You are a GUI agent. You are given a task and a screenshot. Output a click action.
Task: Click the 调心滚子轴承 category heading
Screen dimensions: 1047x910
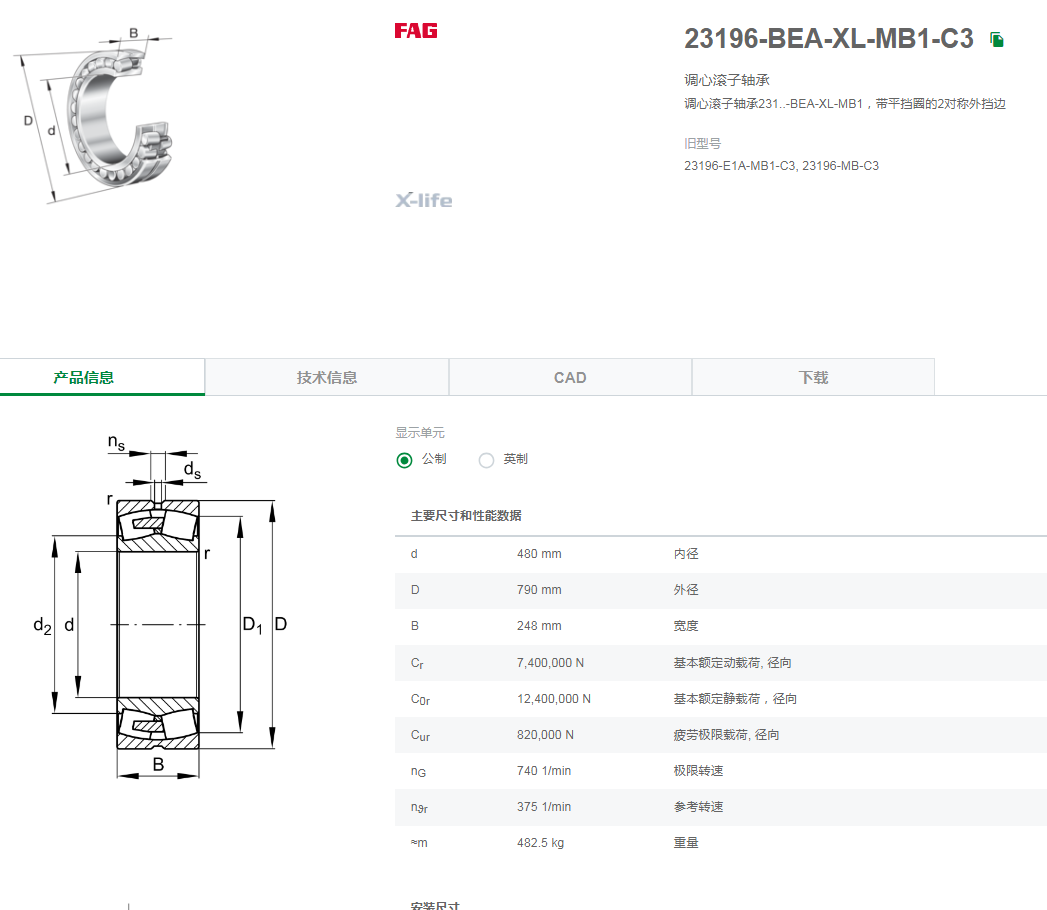(x=726, y=80)
